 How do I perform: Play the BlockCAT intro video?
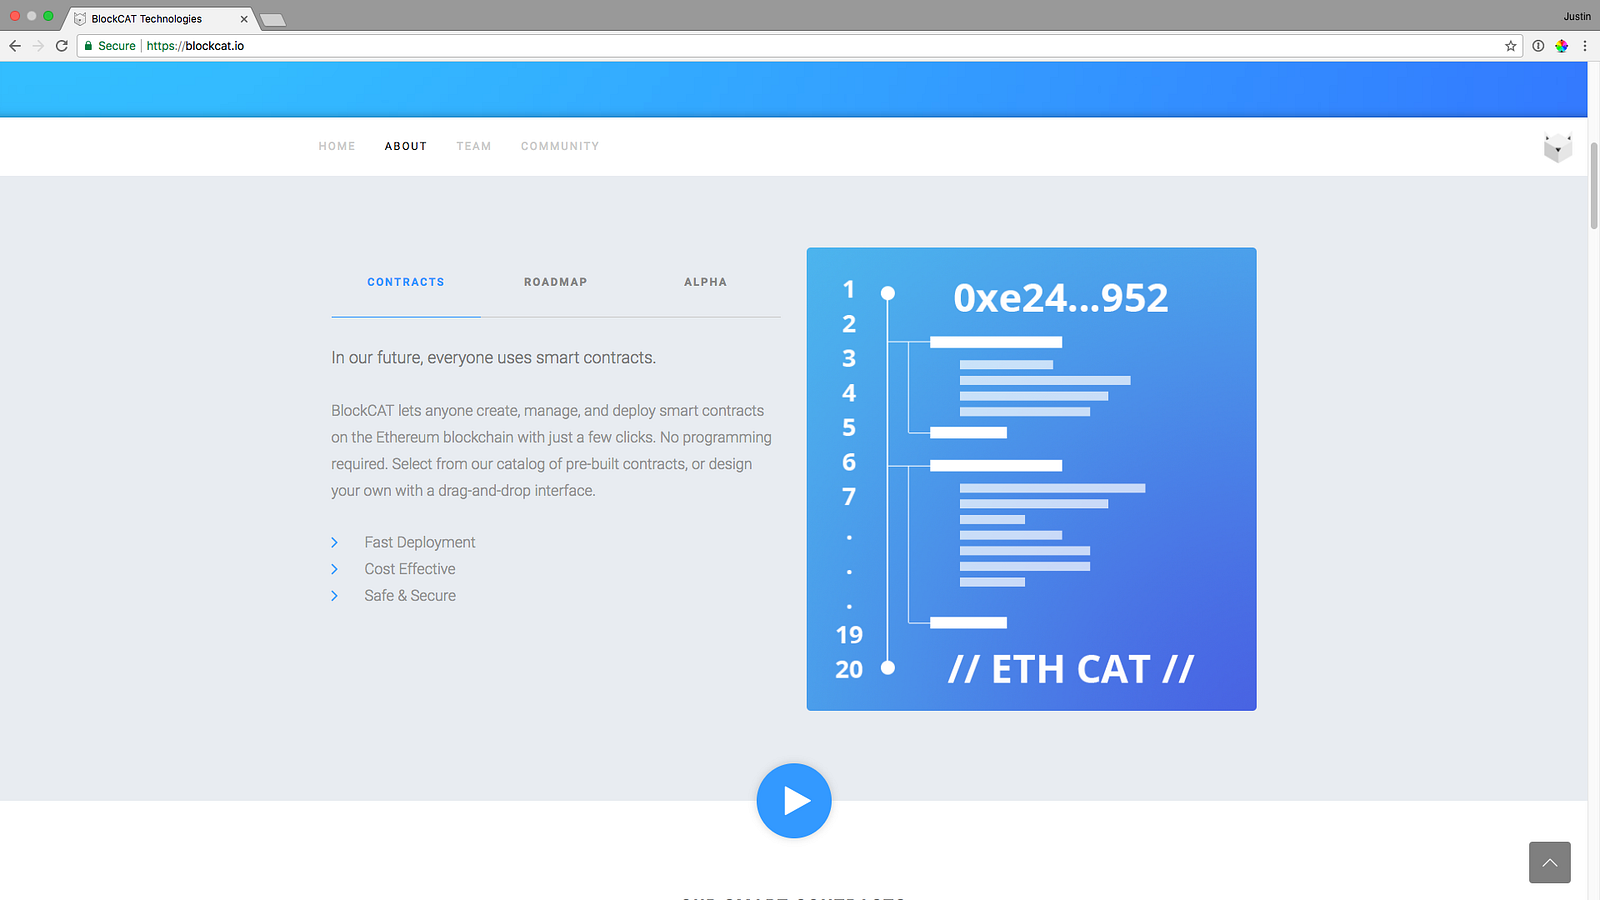[x=794, y=801]
